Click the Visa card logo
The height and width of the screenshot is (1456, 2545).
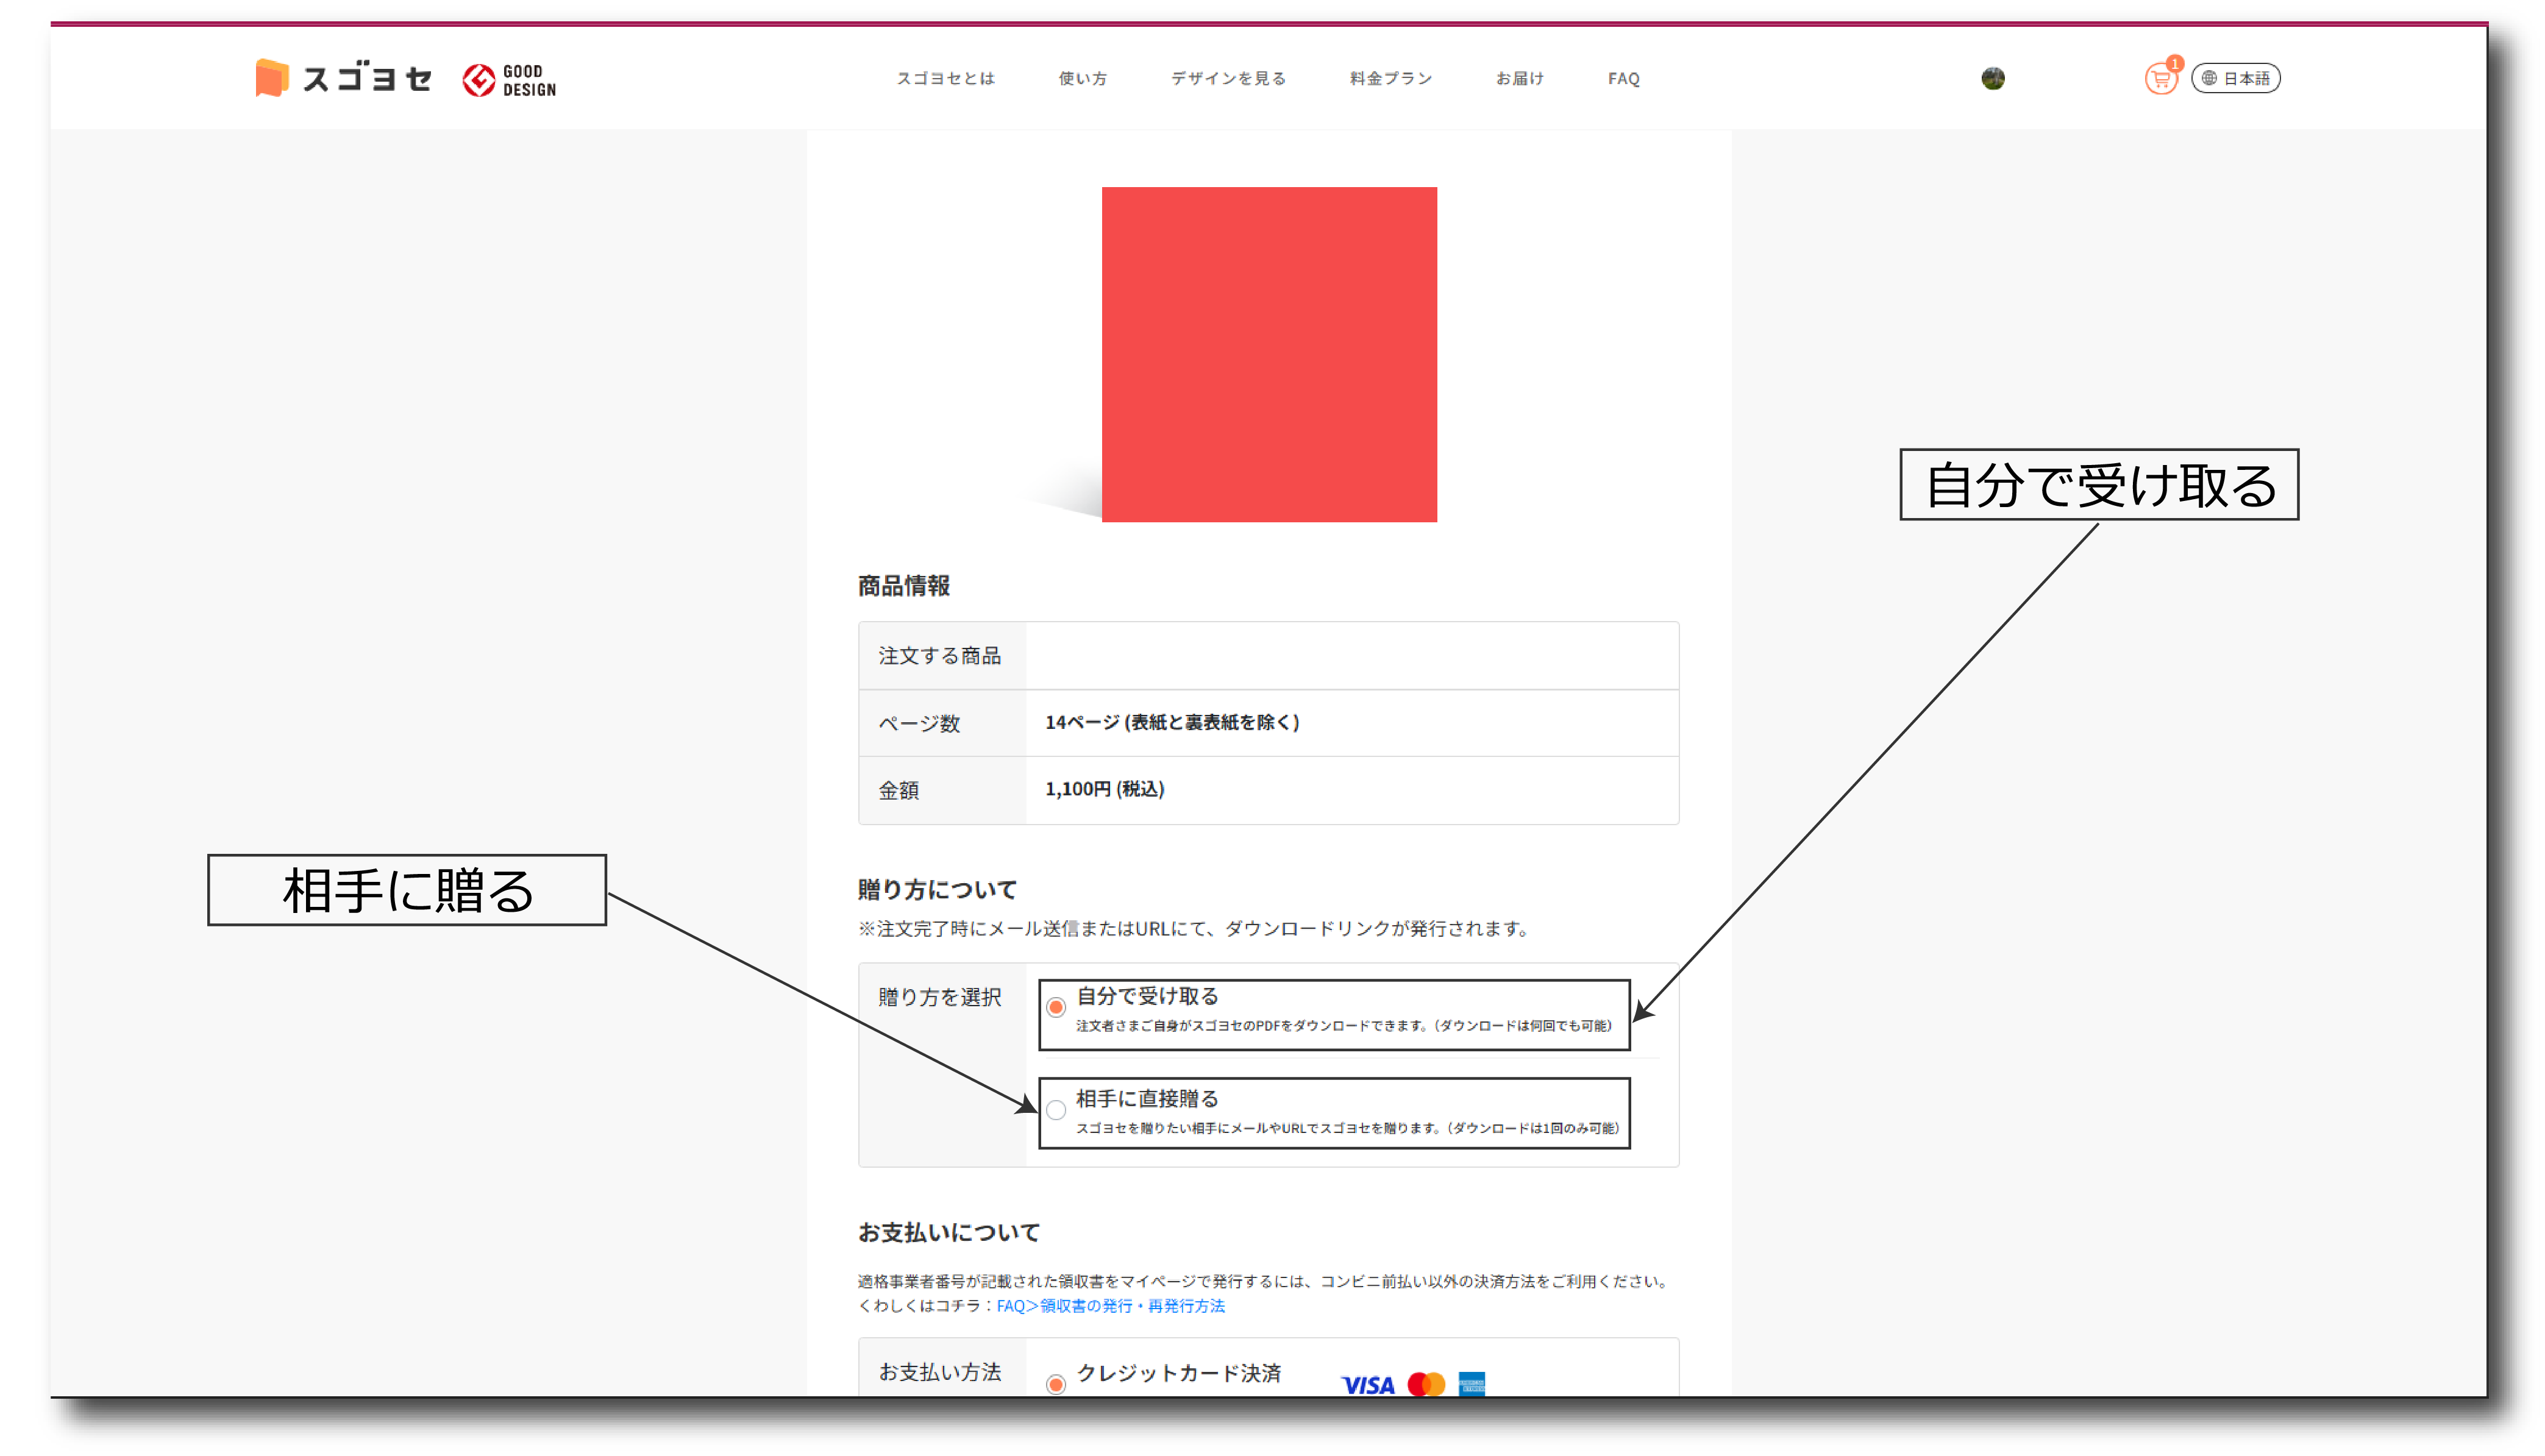pos(1367,1385)
